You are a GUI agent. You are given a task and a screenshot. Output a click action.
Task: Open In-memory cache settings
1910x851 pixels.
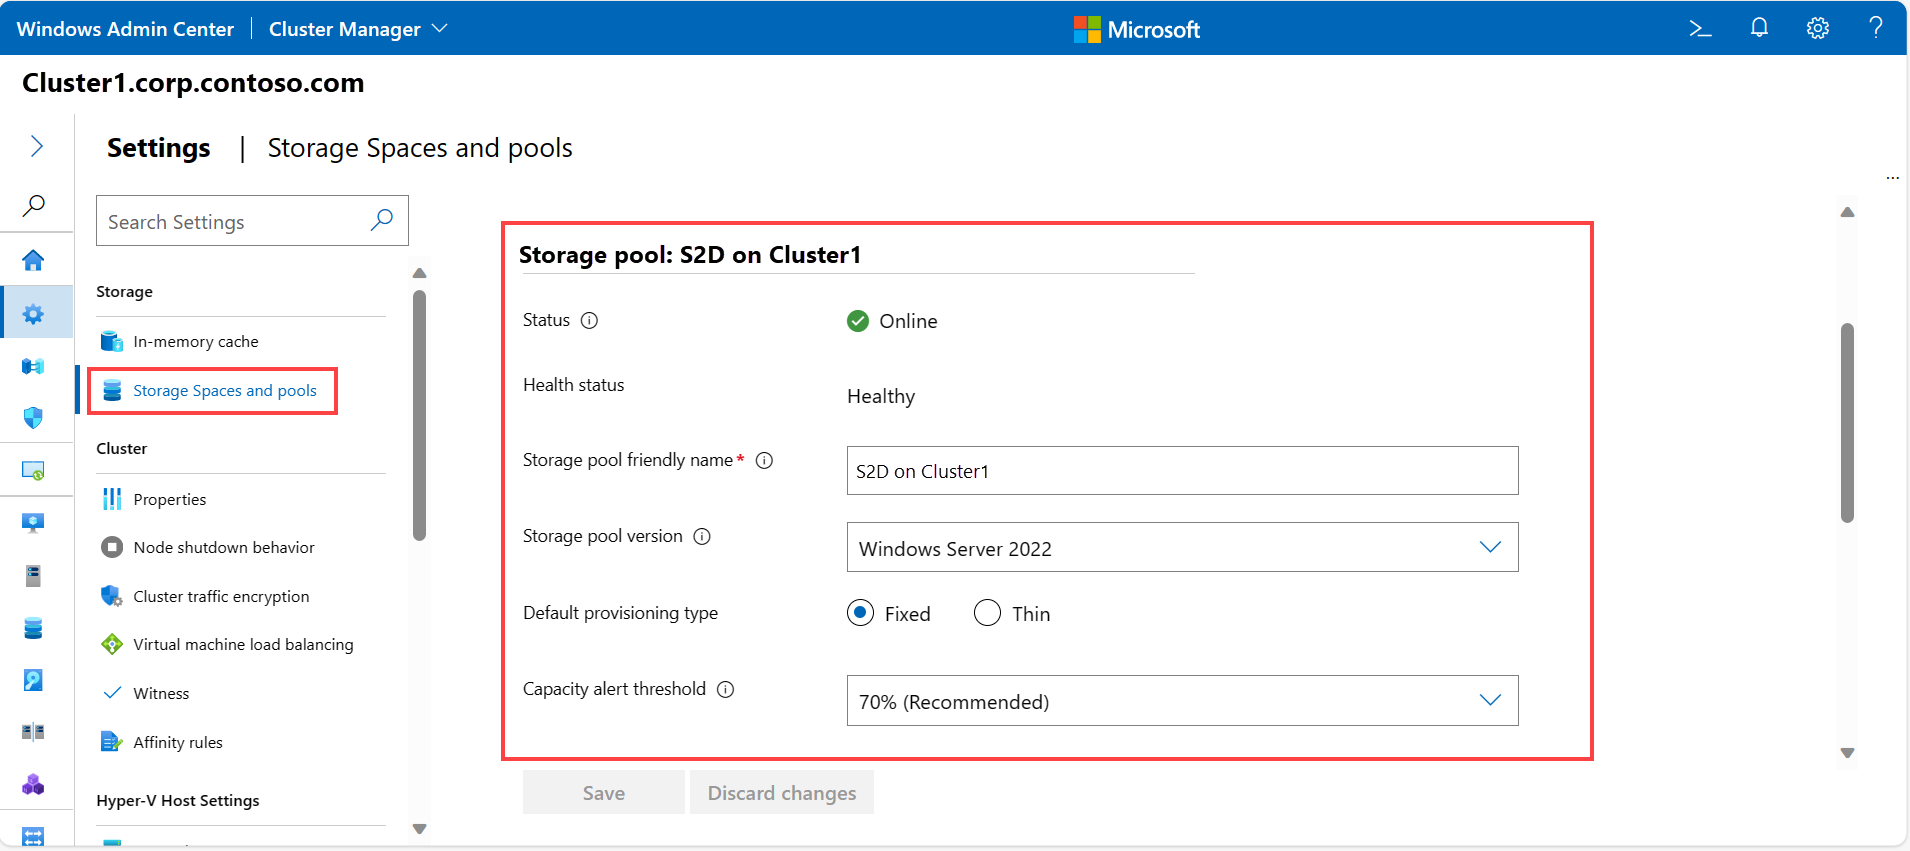196,342
